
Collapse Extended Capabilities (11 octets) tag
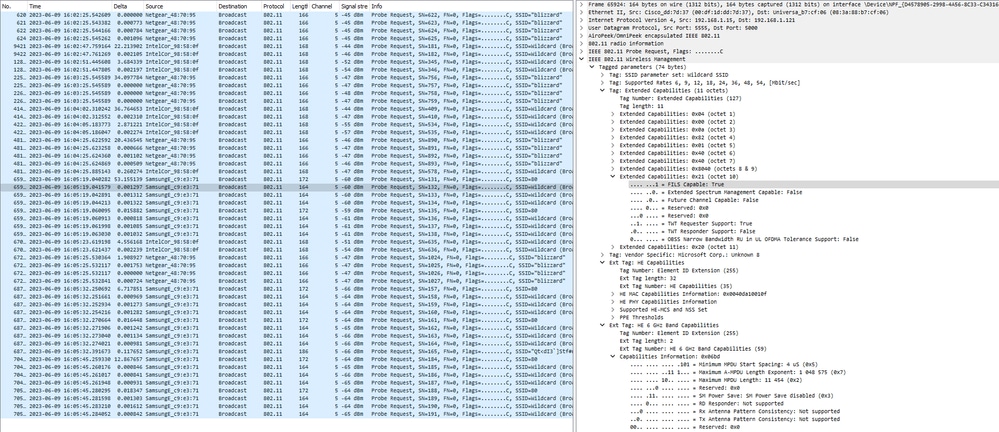click(x=603, y=90)
